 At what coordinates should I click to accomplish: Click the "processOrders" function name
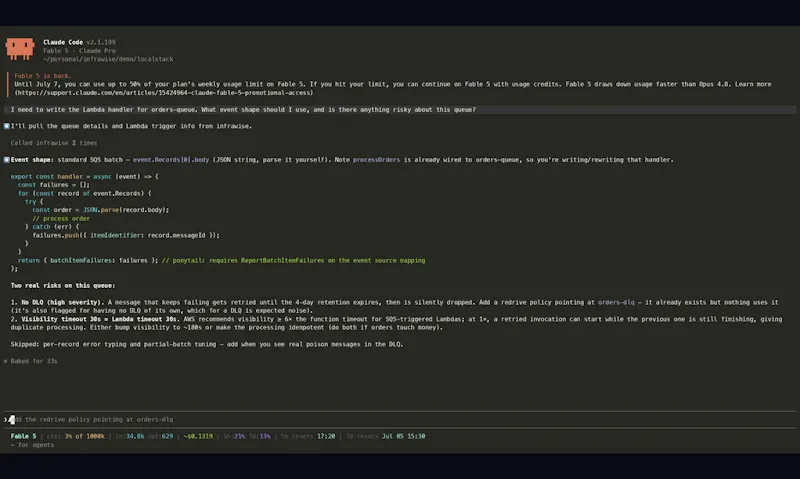click(x=377, y=160)
